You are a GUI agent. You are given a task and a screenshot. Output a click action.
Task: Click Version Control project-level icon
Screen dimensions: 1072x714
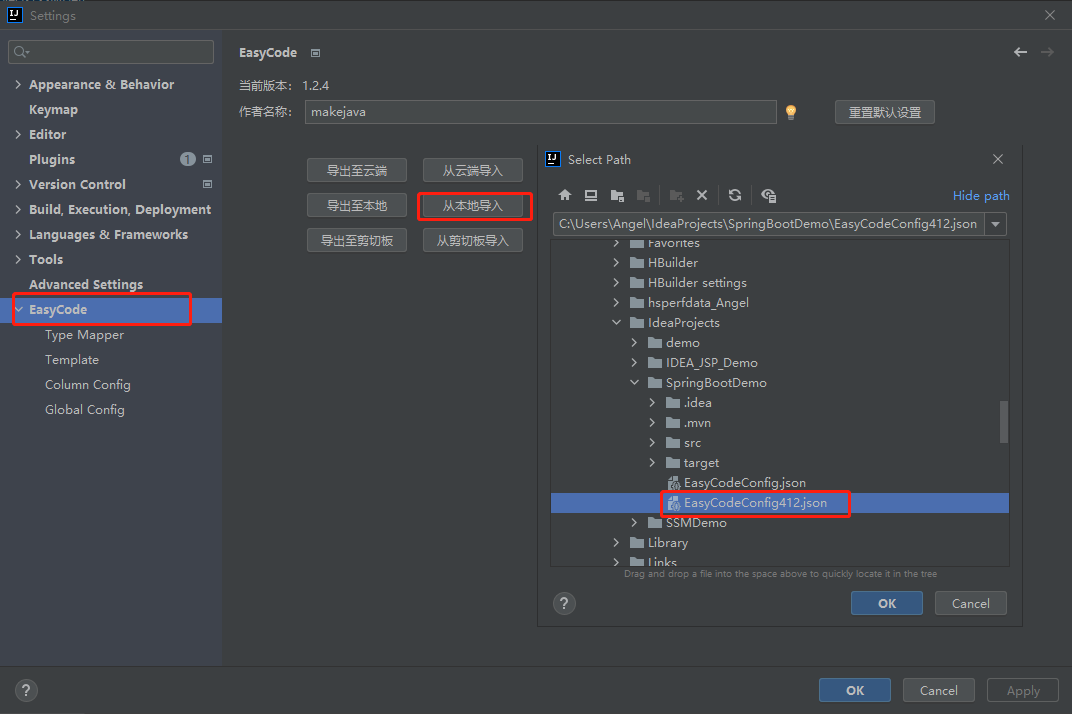click(207, 184)
